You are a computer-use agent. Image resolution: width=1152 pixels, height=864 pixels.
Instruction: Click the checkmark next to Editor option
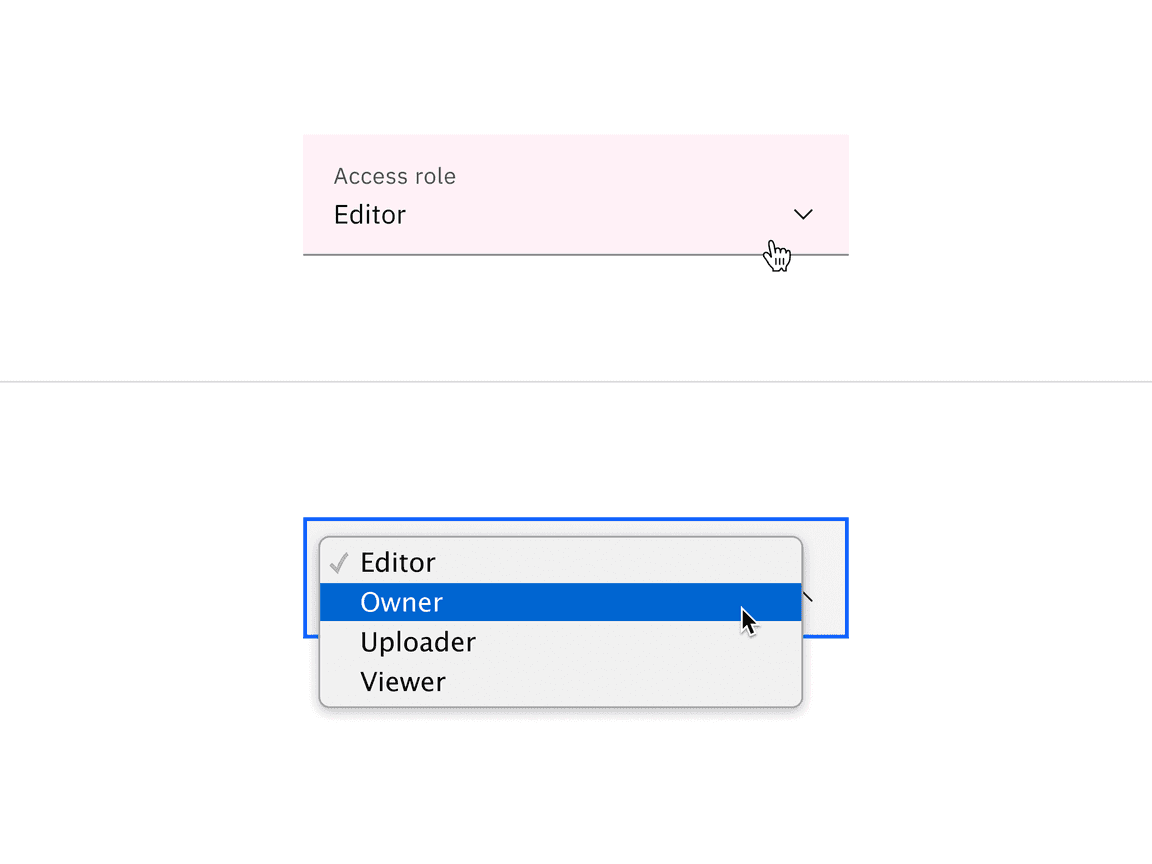(339, 562)
